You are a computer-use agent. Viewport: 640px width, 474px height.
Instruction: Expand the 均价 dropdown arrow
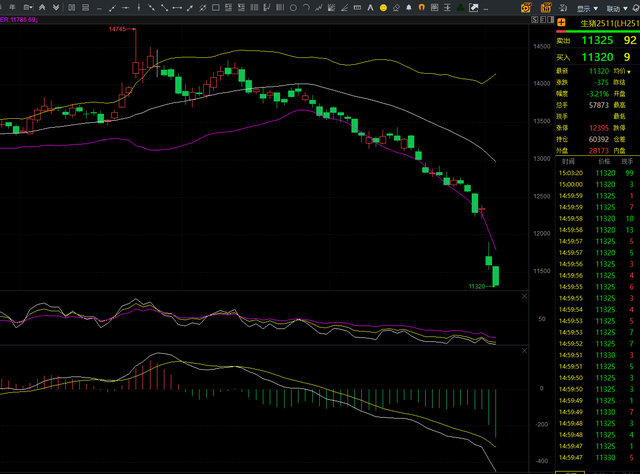tap(629, 72)
